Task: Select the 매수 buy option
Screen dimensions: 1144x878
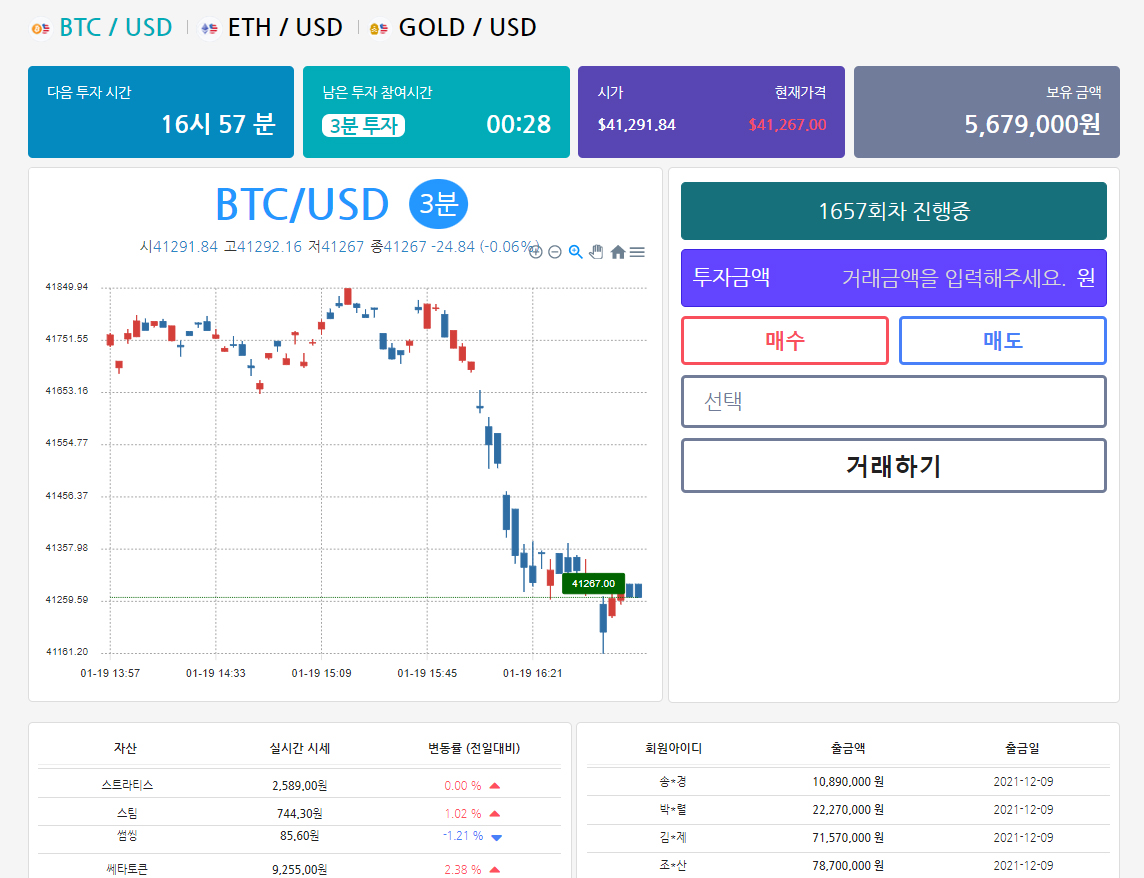Action: 785,340
